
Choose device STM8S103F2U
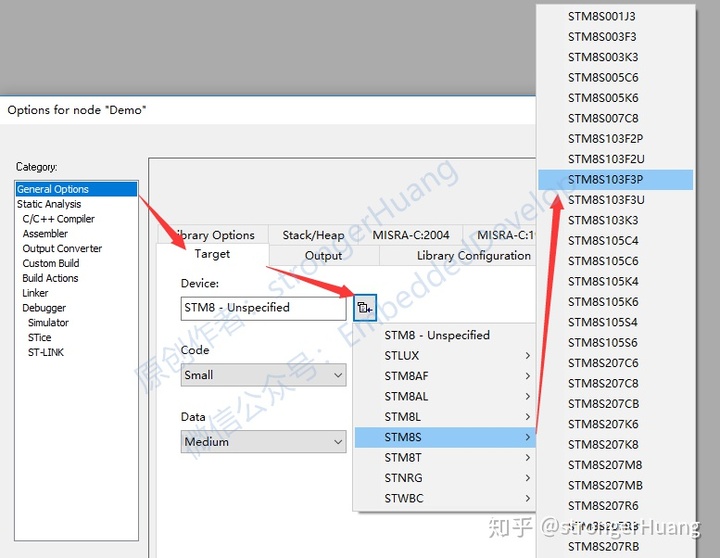point(615,159)
